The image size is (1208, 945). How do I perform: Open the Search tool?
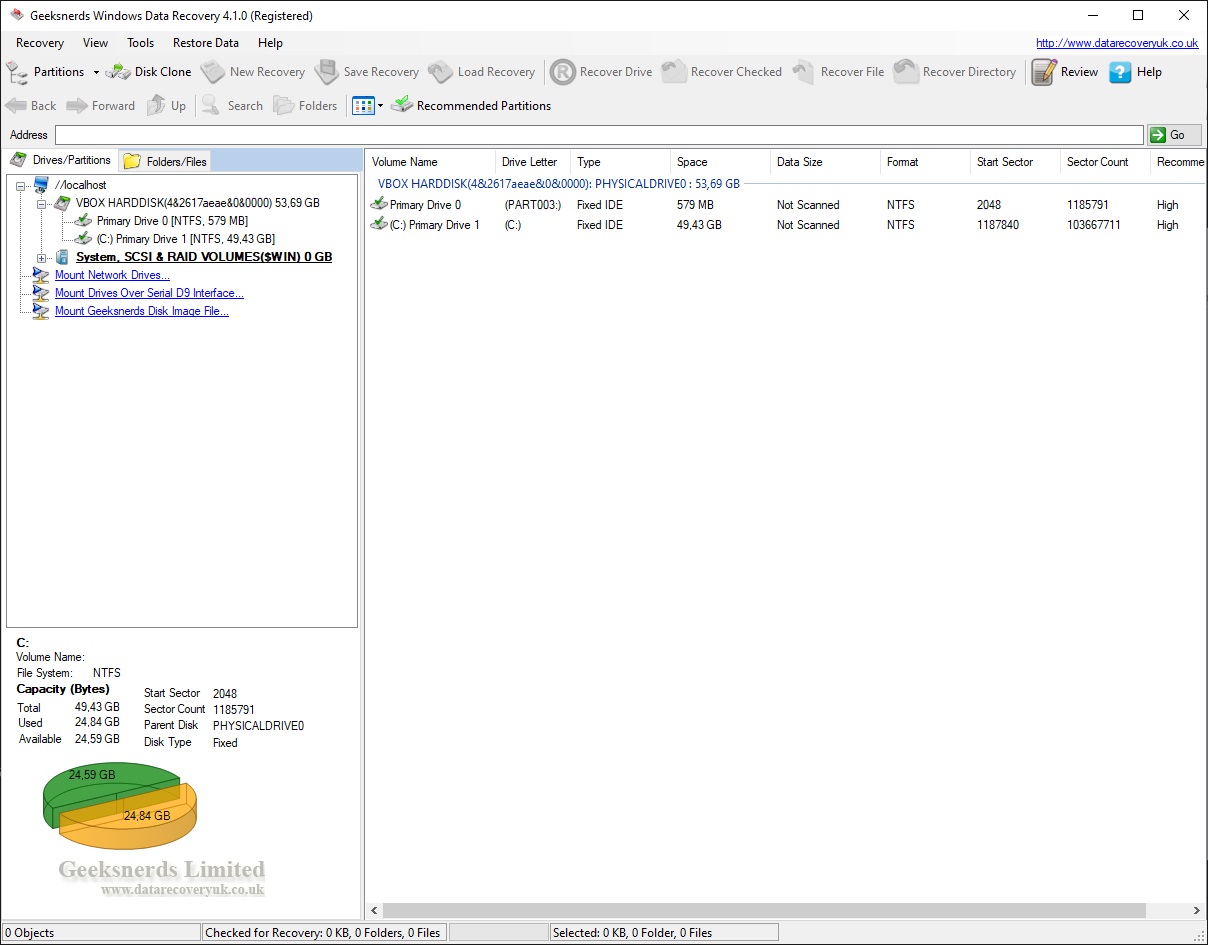(x=232, y=106)
